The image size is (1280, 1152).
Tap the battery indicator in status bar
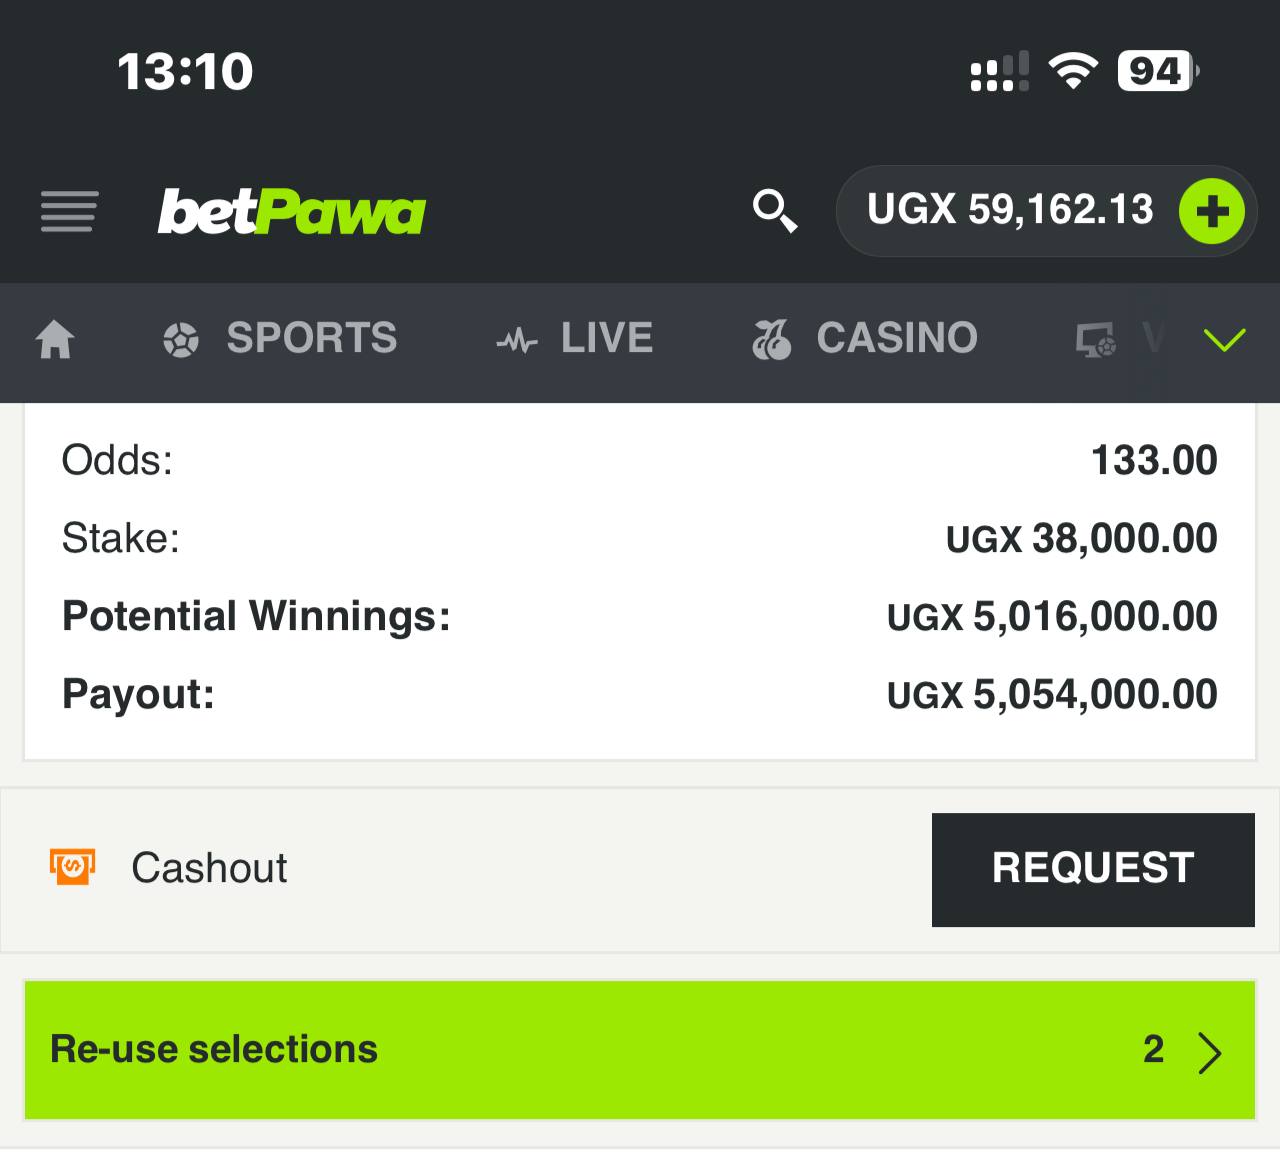pyautogui.click(x=1158, y=71)
